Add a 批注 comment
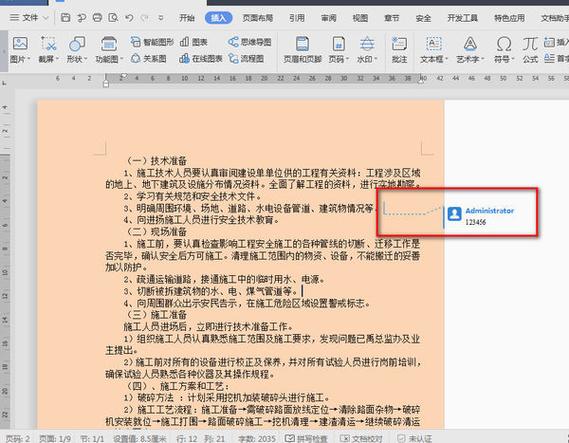 (x=399, y=50)
